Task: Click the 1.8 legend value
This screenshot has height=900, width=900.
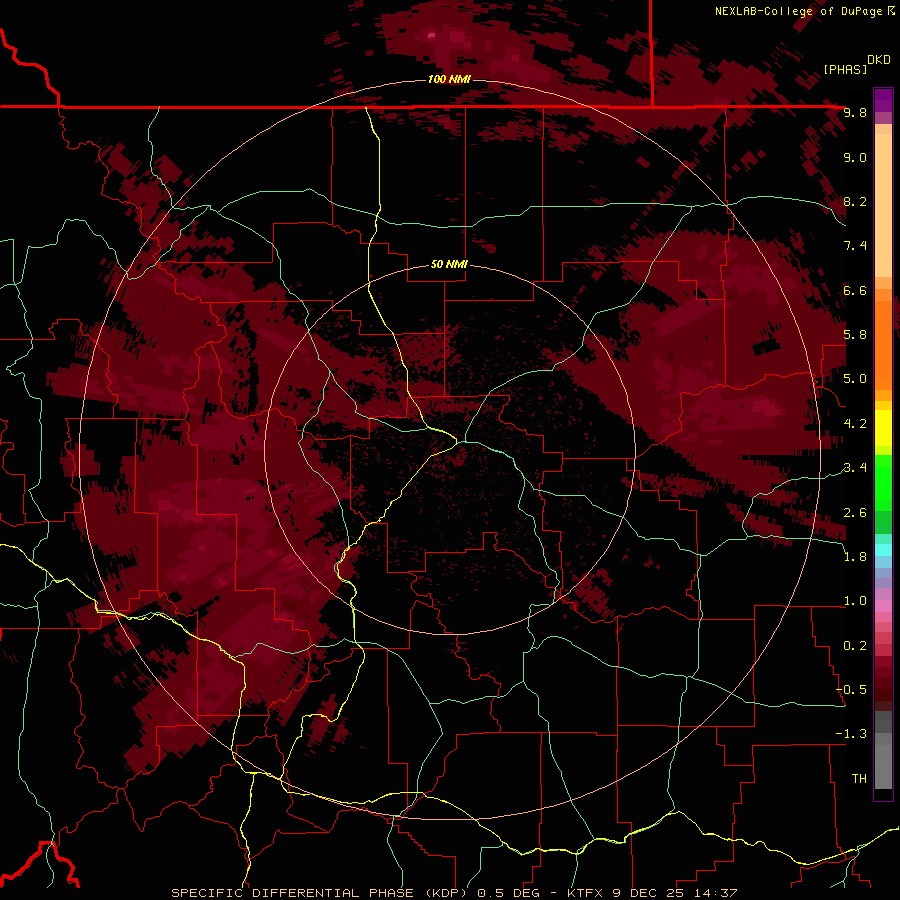Action: pyautogui.click(x=855, y=557)
